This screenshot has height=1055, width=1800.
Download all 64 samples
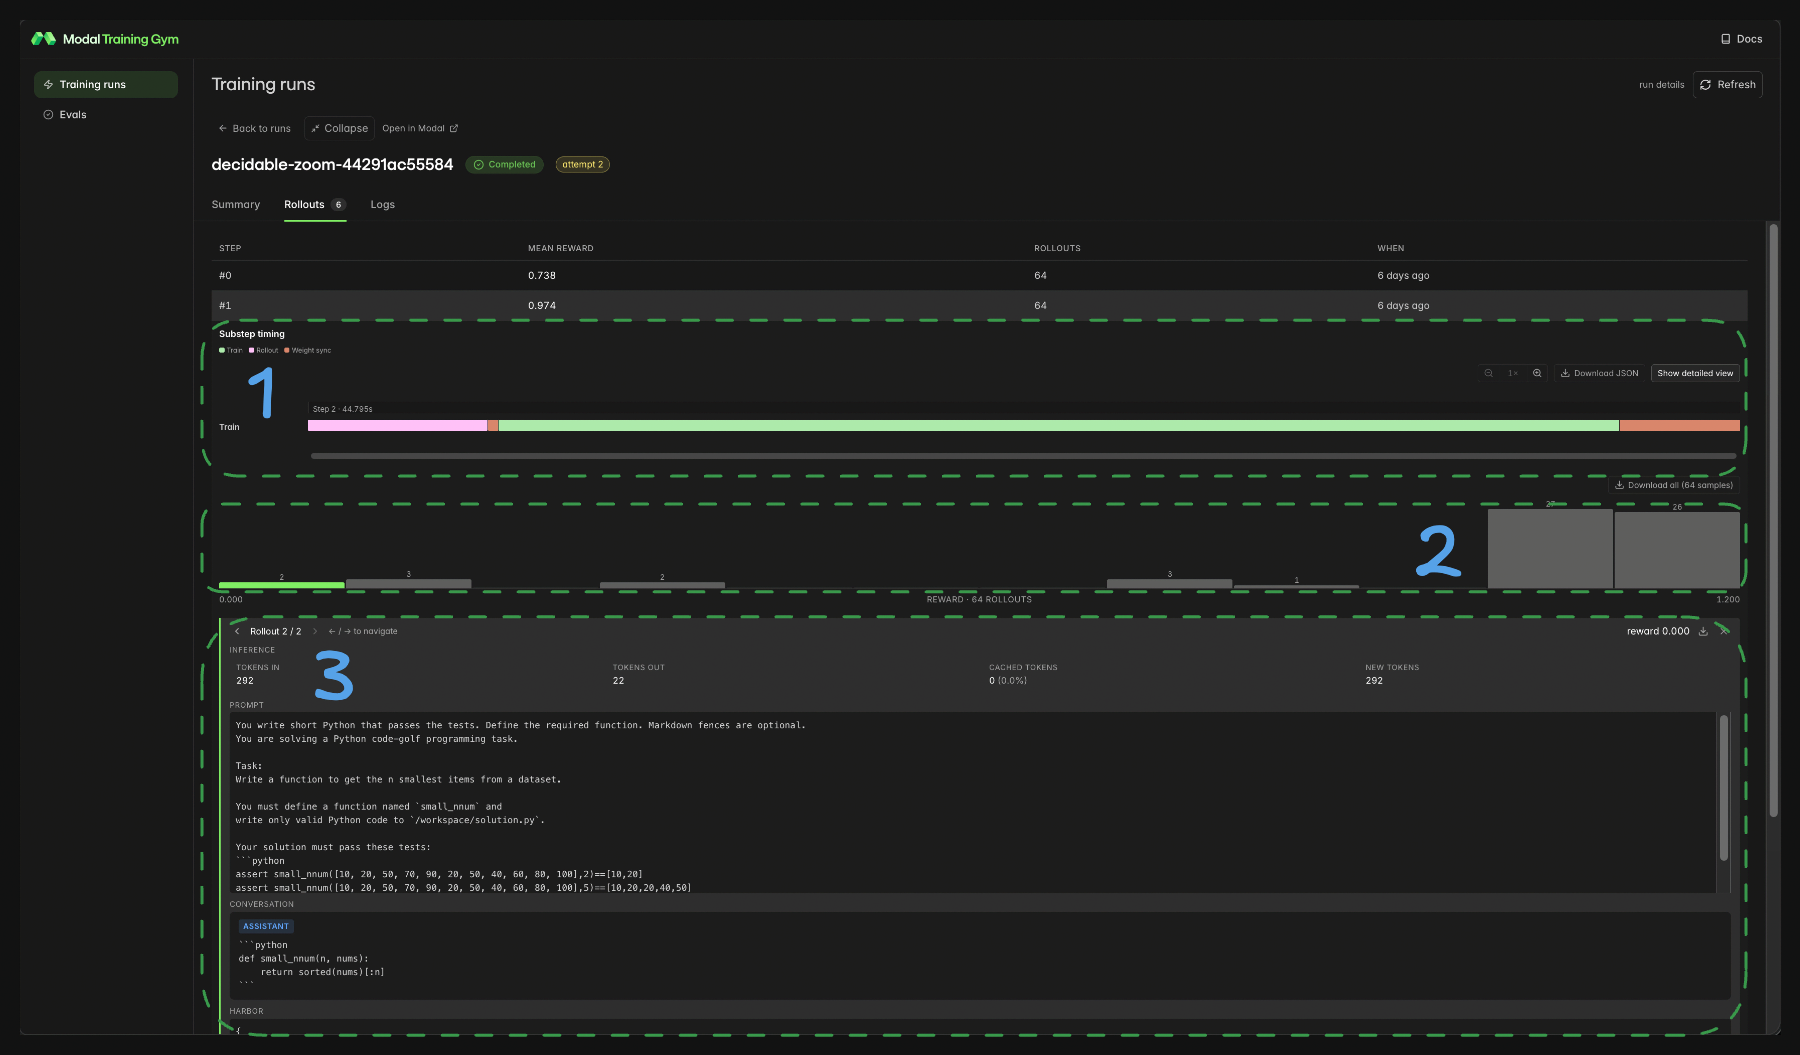[x=1674, y=485]
